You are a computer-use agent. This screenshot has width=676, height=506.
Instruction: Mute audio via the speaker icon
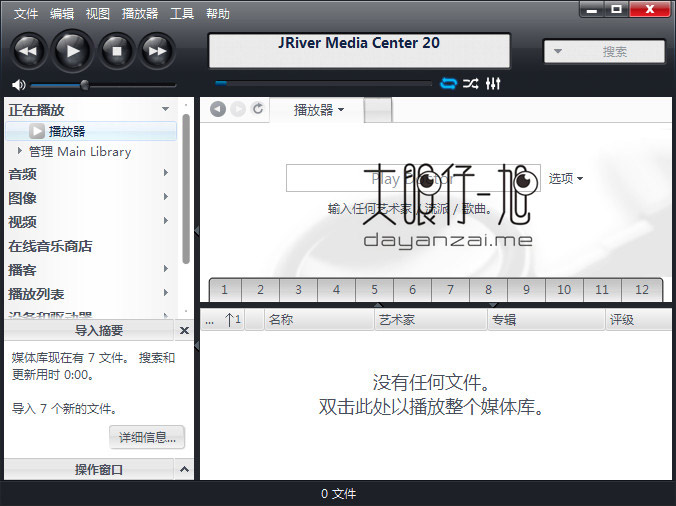[x=19, y=85]
